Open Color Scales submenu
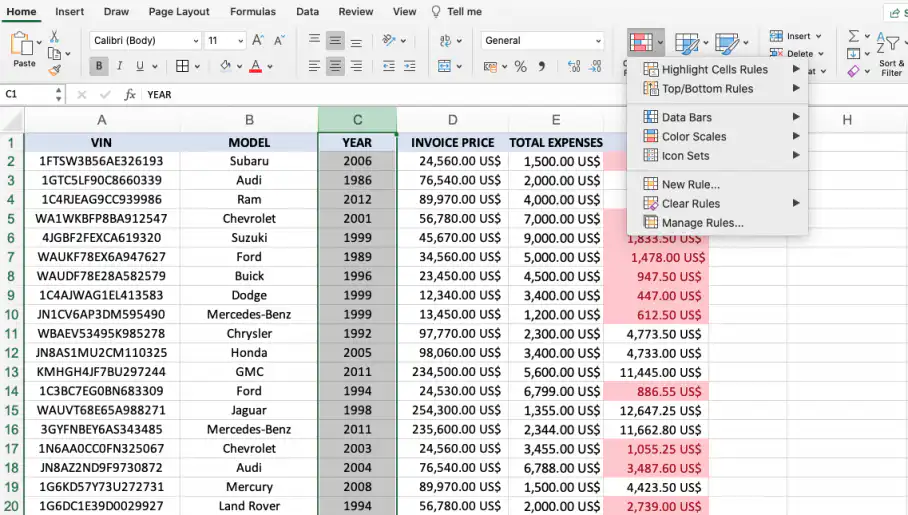Viewport: 908px width, 515px height. point(717,136)
